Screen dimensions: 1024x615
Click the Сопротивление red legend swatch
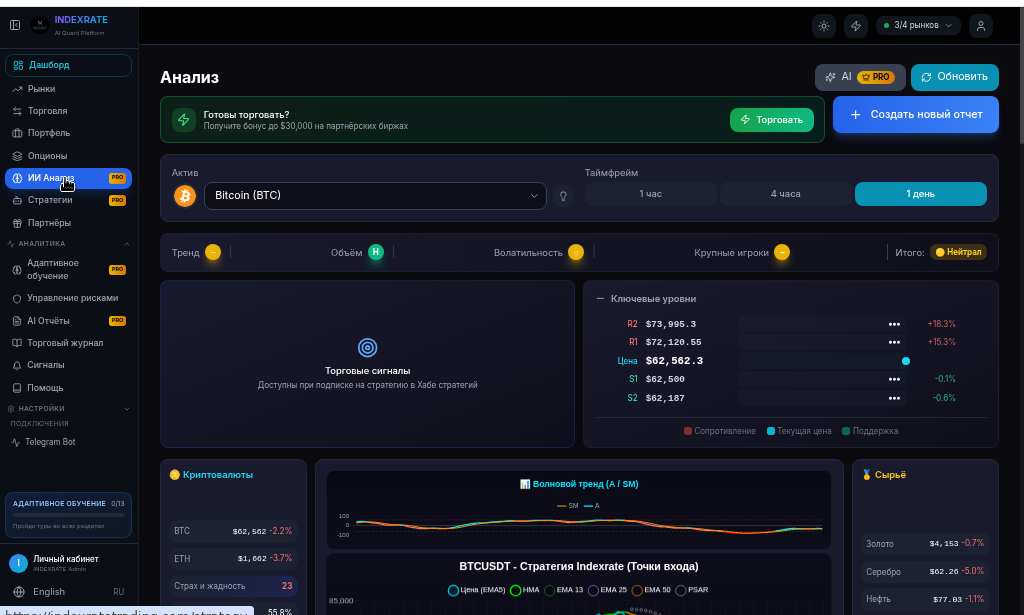point(688,431)
